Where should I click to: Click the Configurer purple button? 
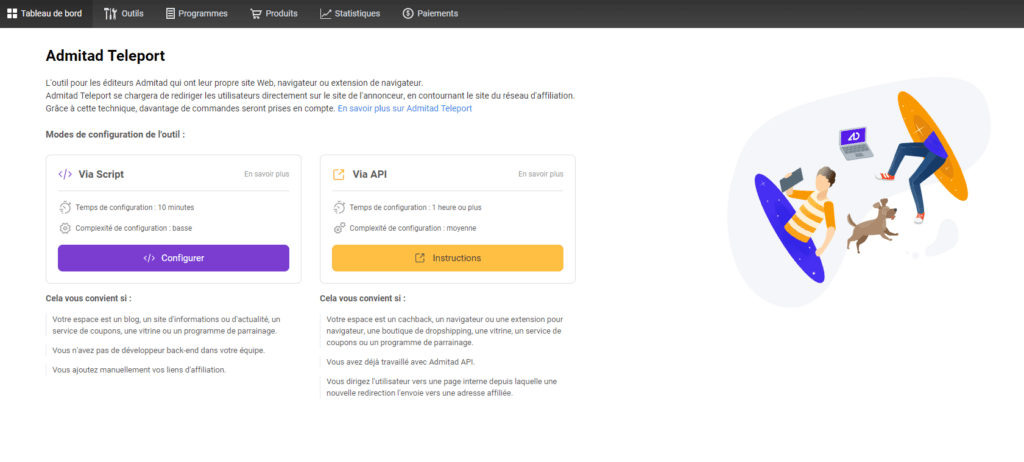pos(174,258)
